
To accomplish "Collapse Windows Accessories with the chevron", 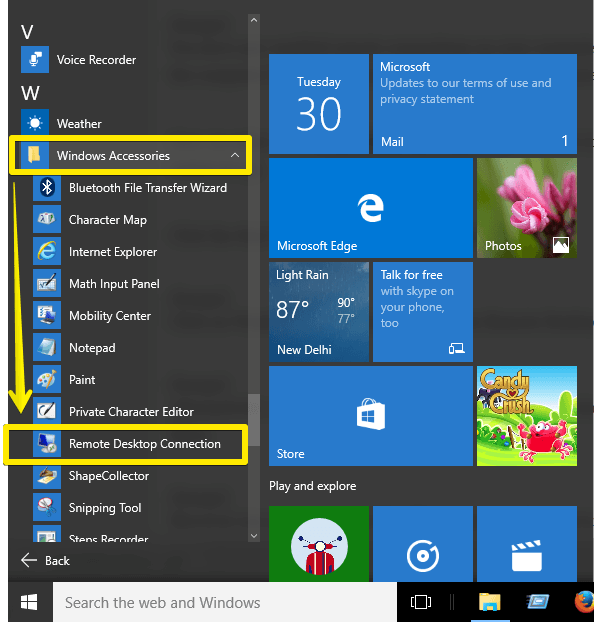I will pyautogui.click(x=235, y=155).
